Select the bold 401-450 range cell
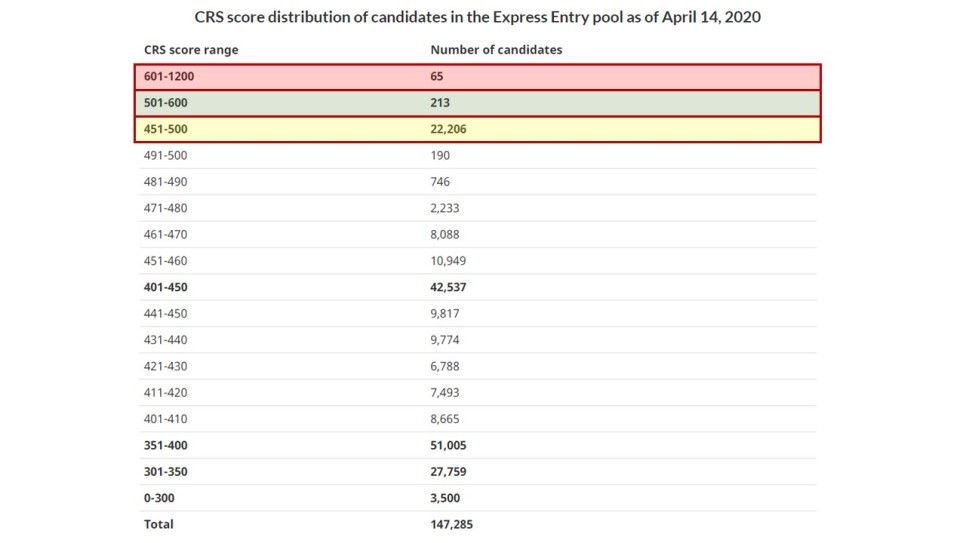This screenshot has width=966, height=543. coord(165,287)
